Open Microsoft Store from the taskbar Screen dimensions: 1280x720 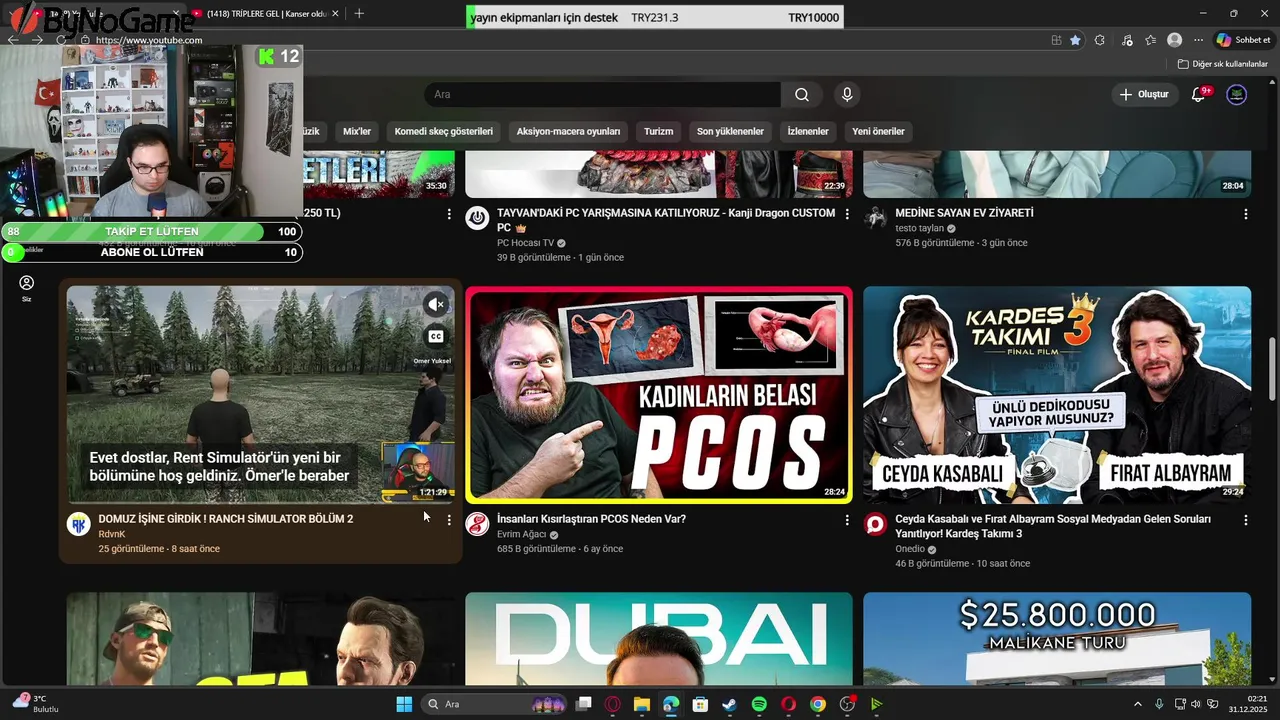click(x=700, y=704)
